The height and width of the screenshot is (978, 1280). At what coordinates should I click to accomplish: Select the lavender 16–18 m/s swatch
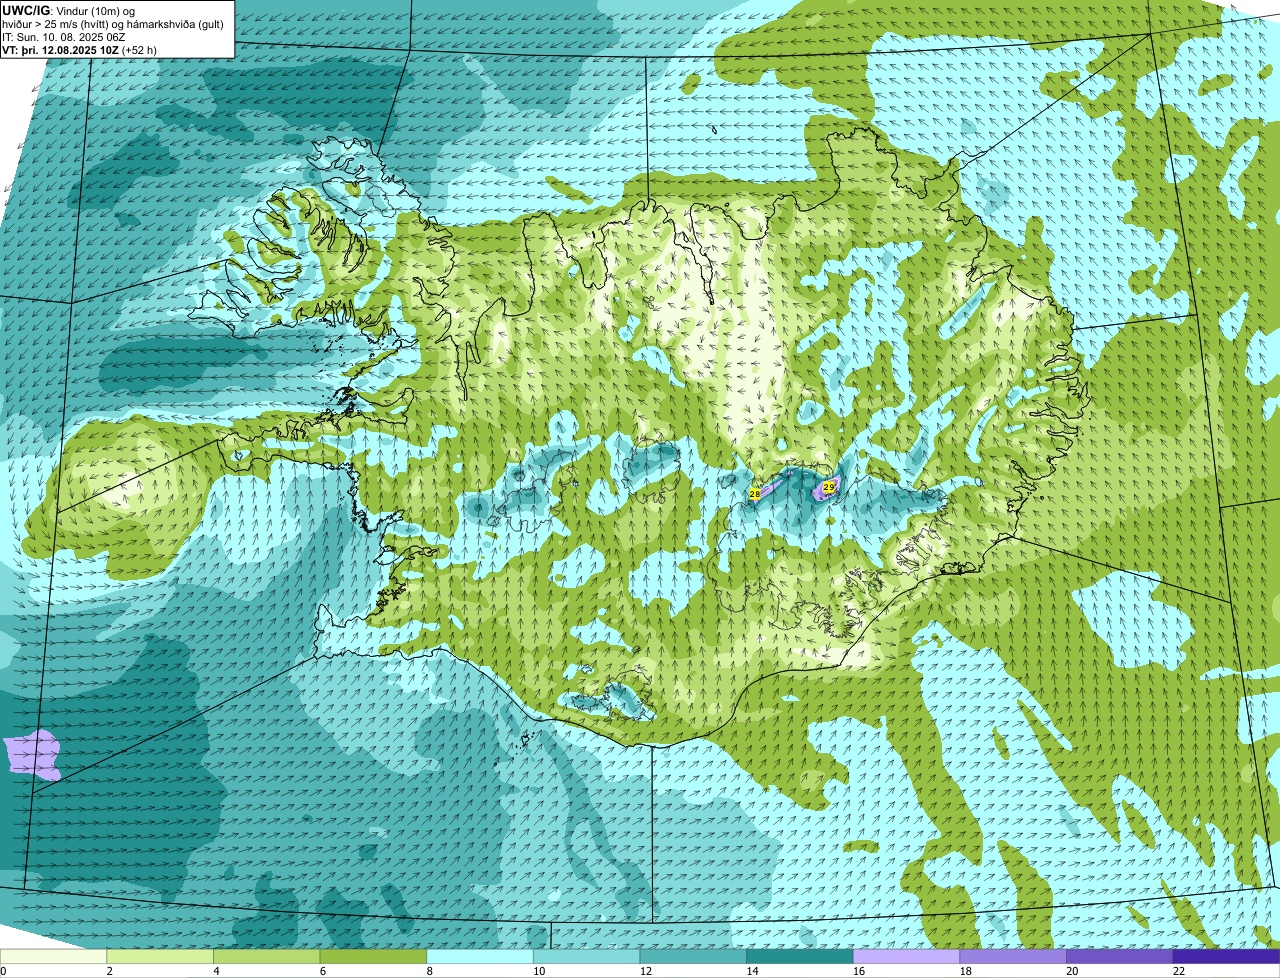coord(906,956)
